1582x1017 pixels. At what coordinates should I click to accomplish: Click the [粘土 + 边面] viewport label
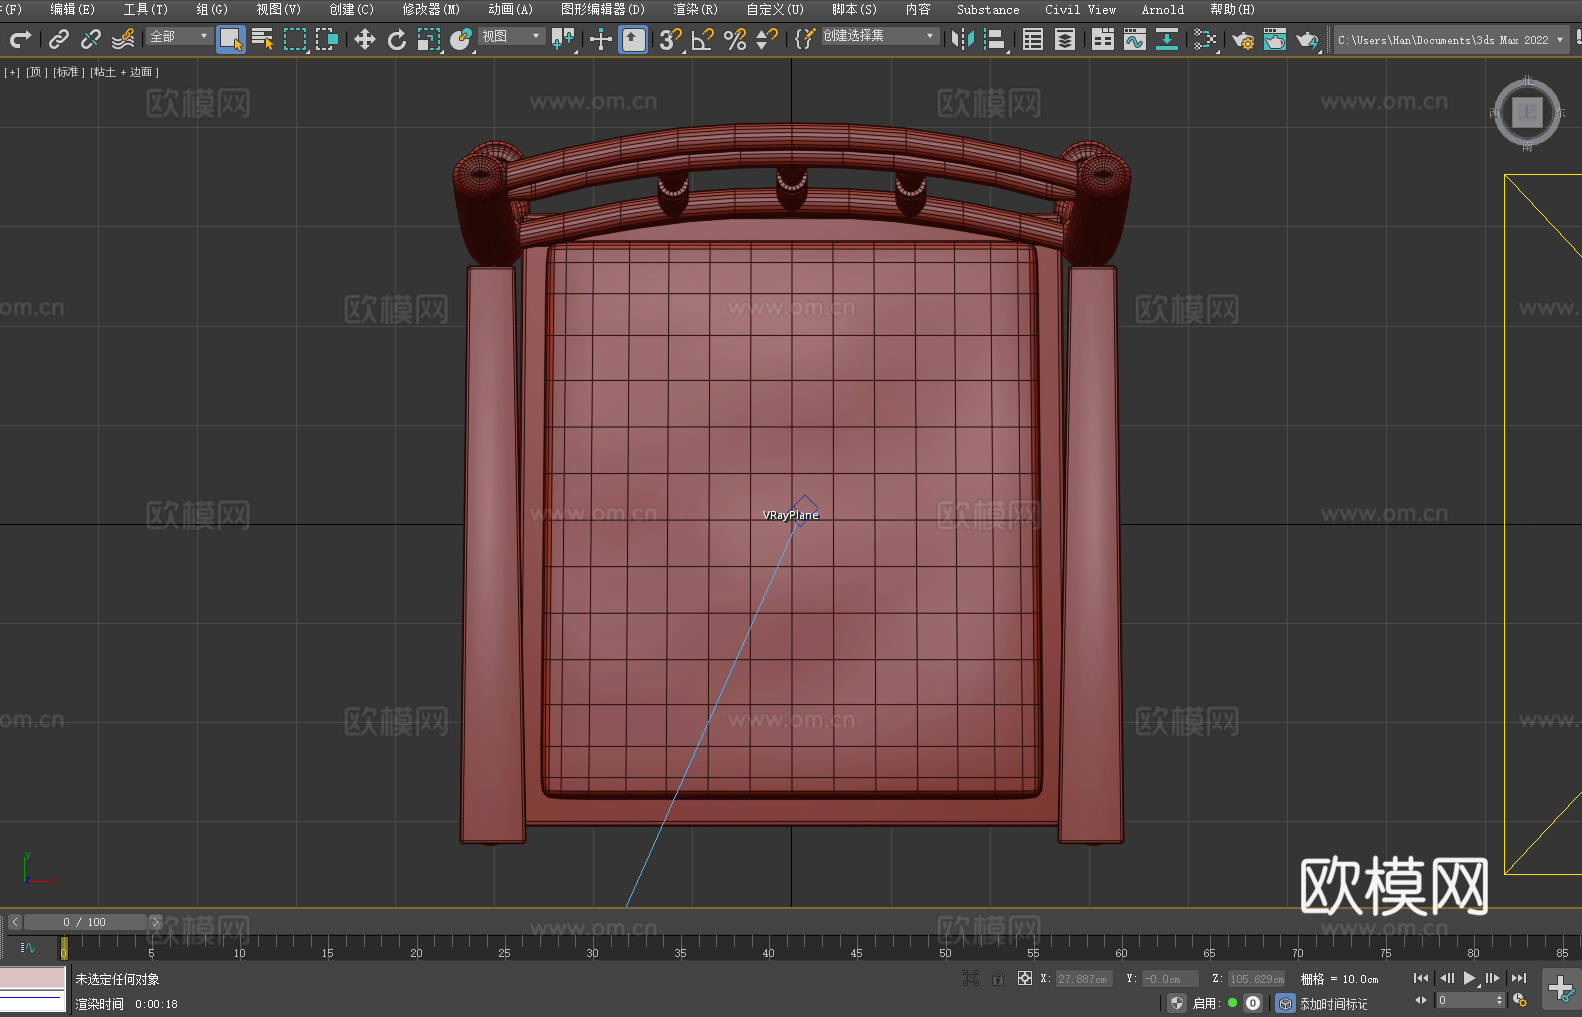click(124, 72)
